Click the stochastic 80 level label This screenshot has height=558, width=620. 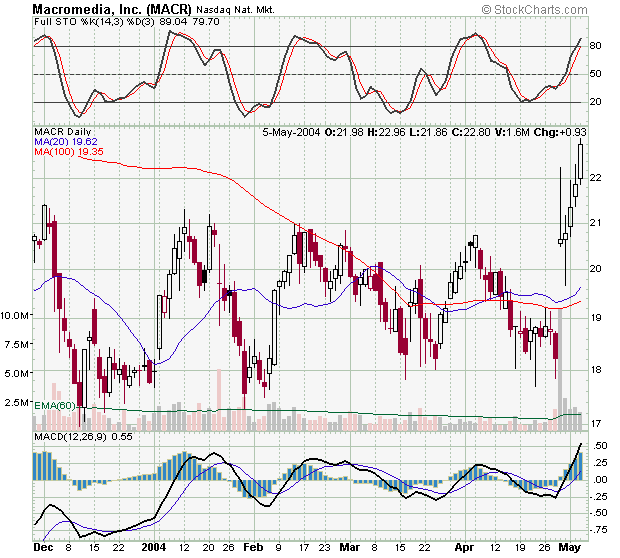(x=595, y=45)
